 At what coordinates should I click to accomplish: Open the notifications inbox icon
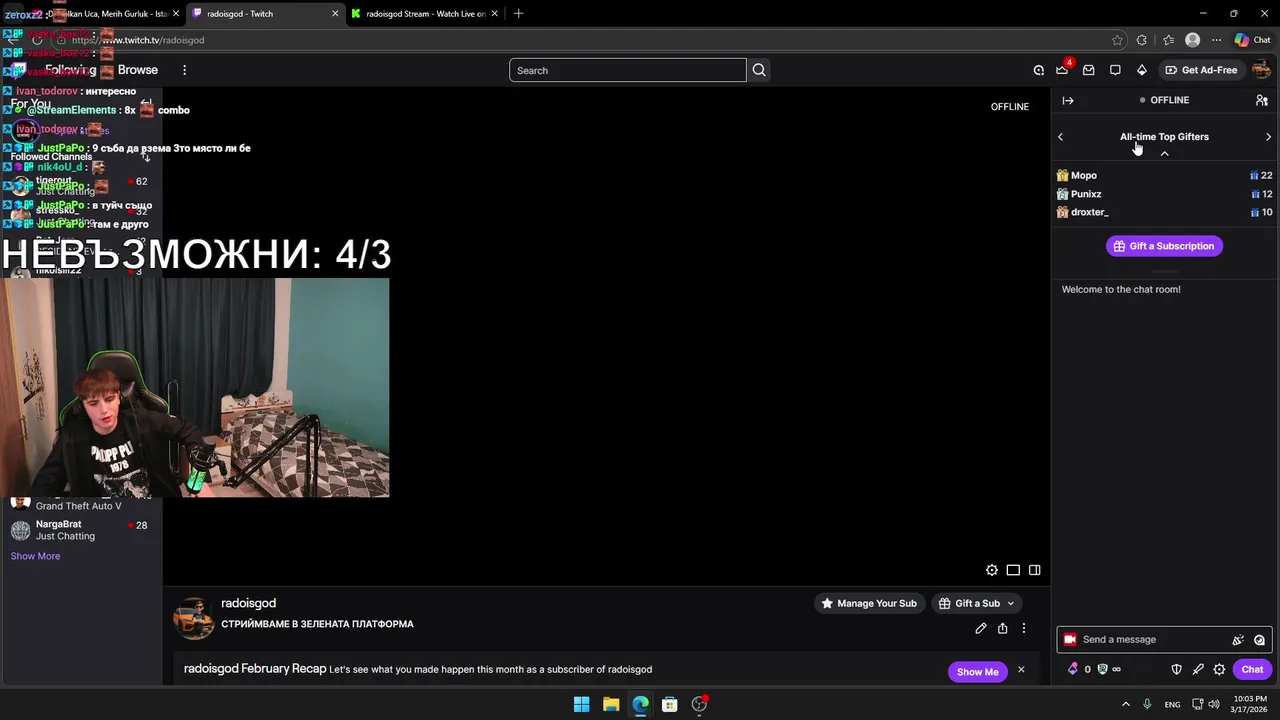pyautogui.click(x=1088, y=70)
